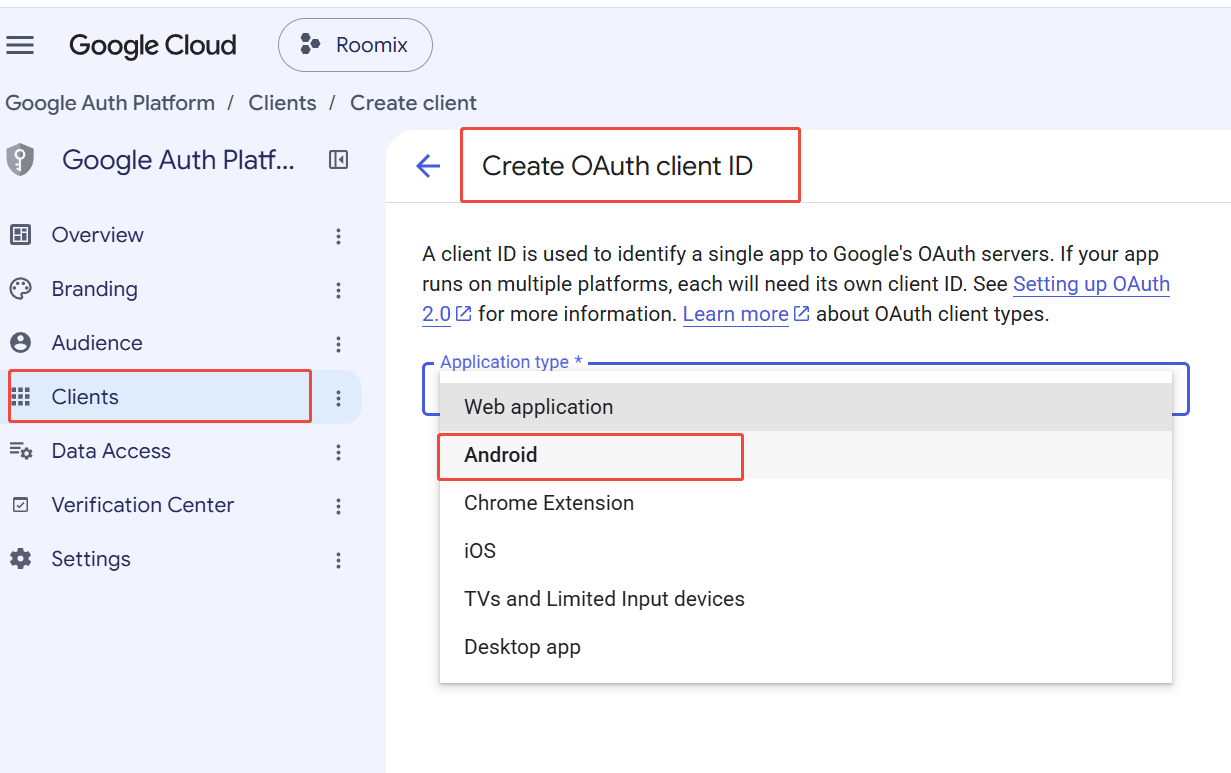Open the Roomix project picker
This screenshot has height=773, width=1231.
tap(355, 45)
